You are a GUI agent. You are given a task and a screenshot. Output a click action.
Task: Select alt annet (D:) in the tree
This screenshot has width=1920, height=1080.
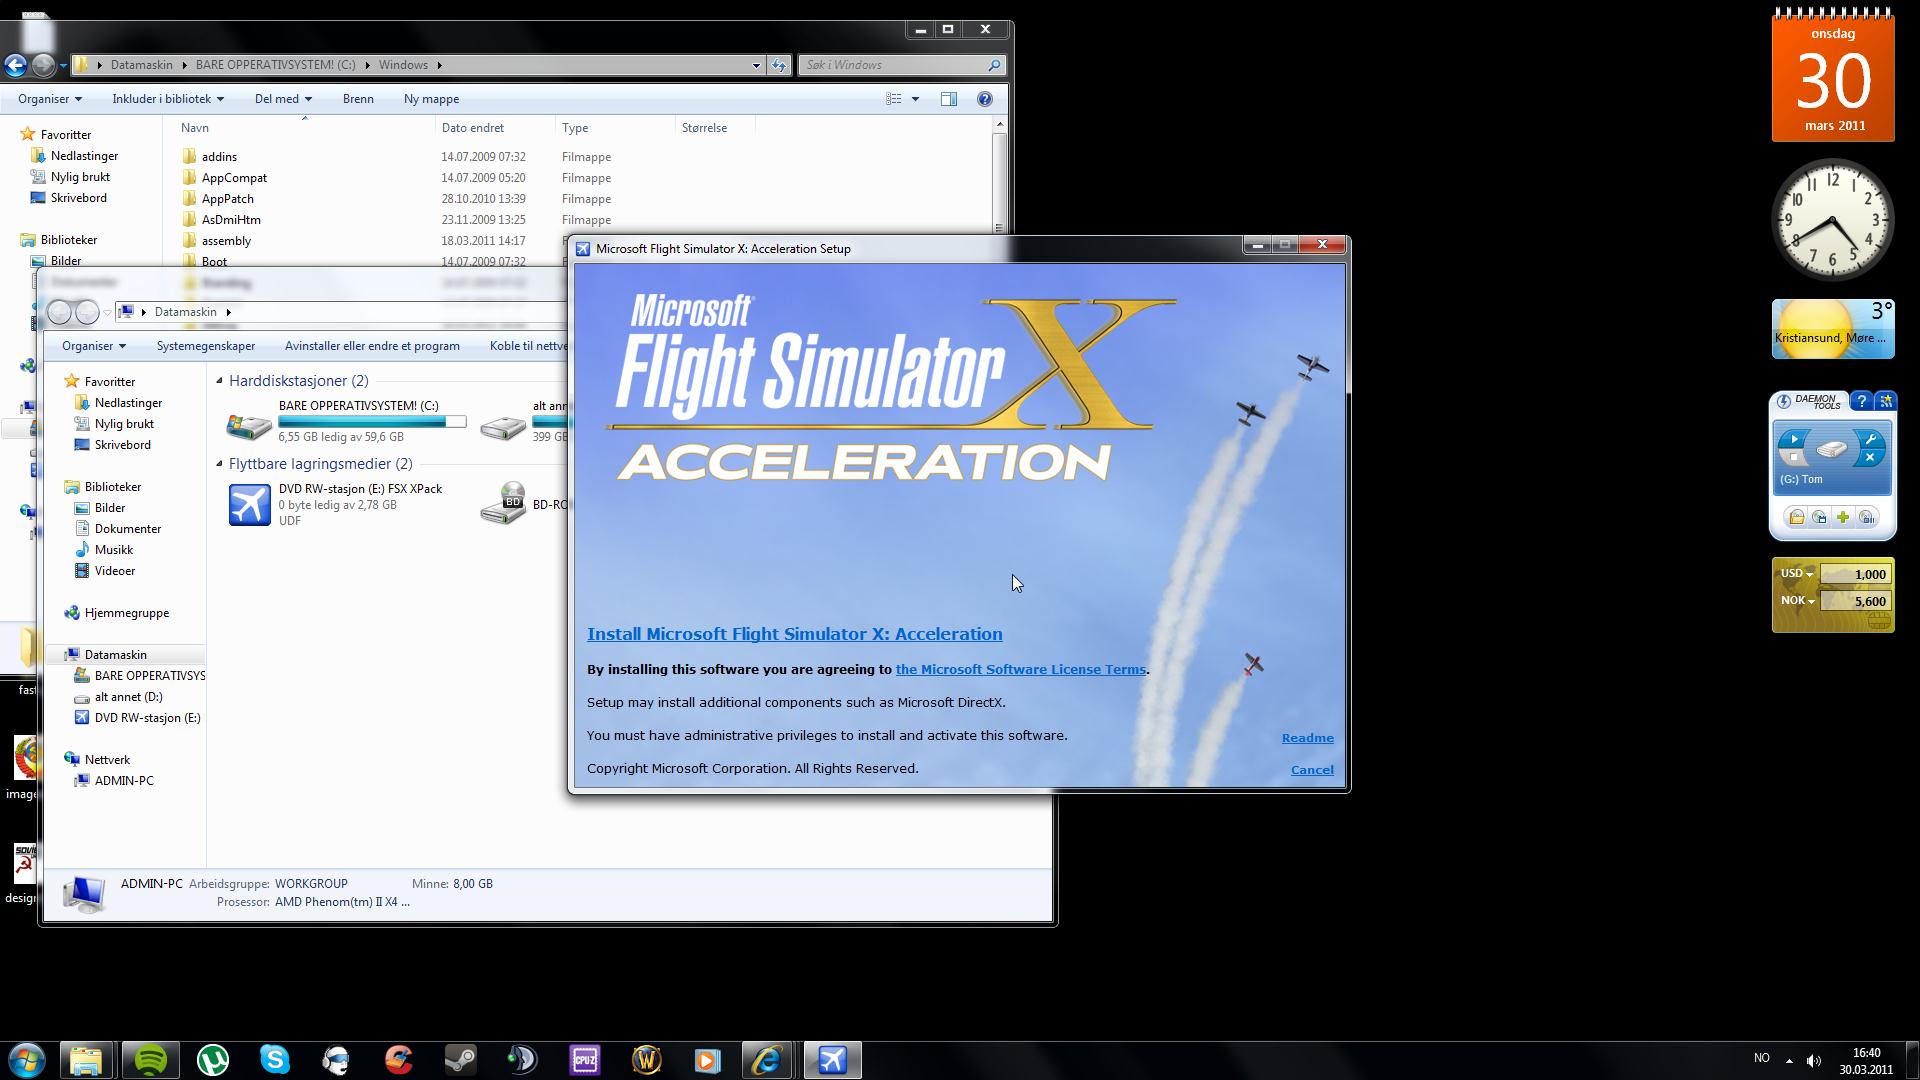pos(128,697)
